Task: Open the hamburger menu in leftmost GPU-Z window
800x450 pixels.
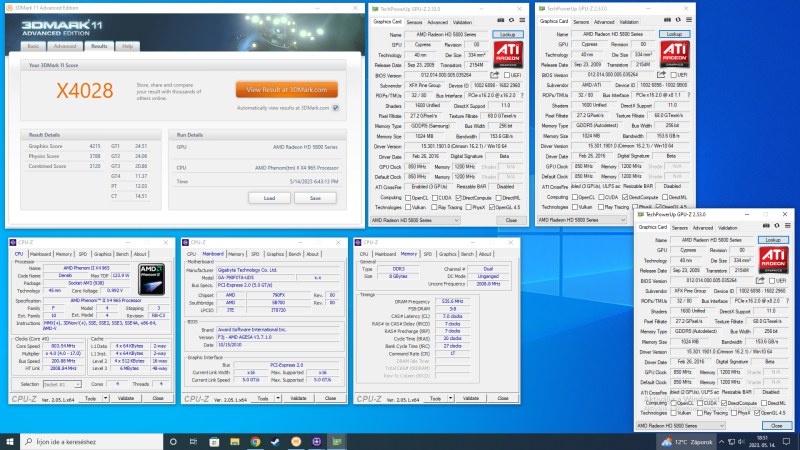Action: (522, 20)
